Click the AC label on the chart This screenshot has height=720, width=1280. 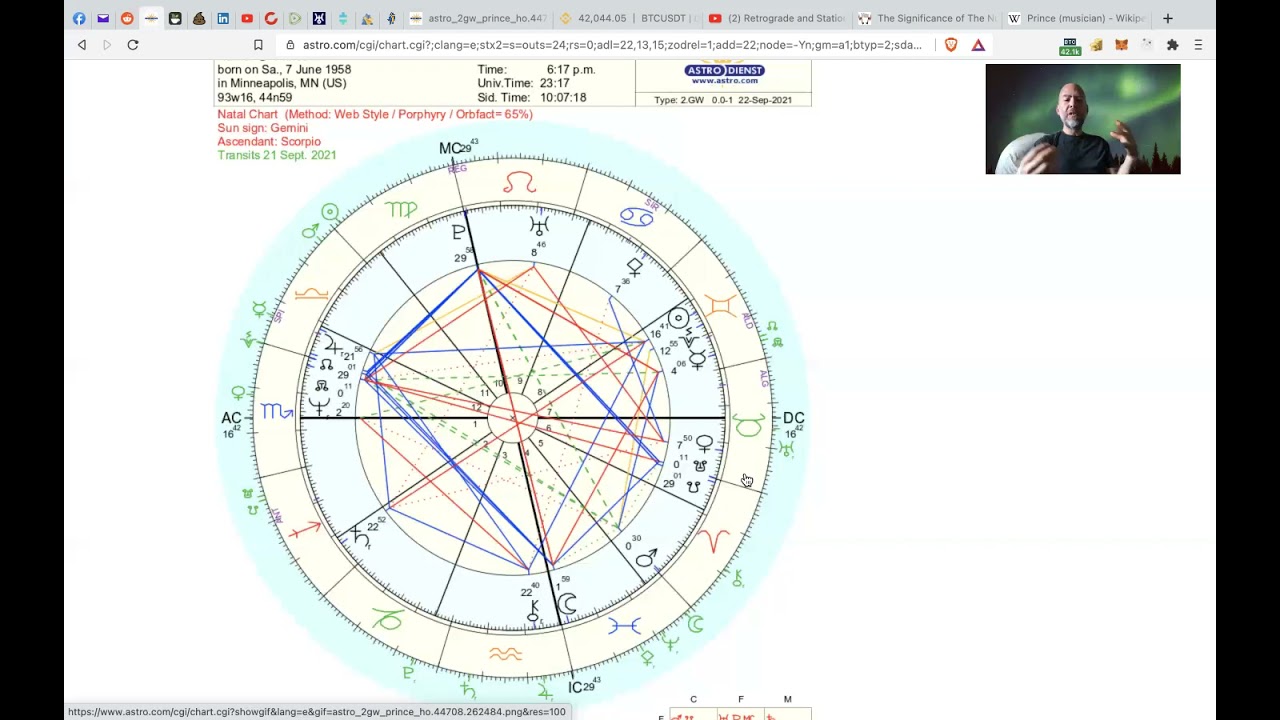[230, 418]
